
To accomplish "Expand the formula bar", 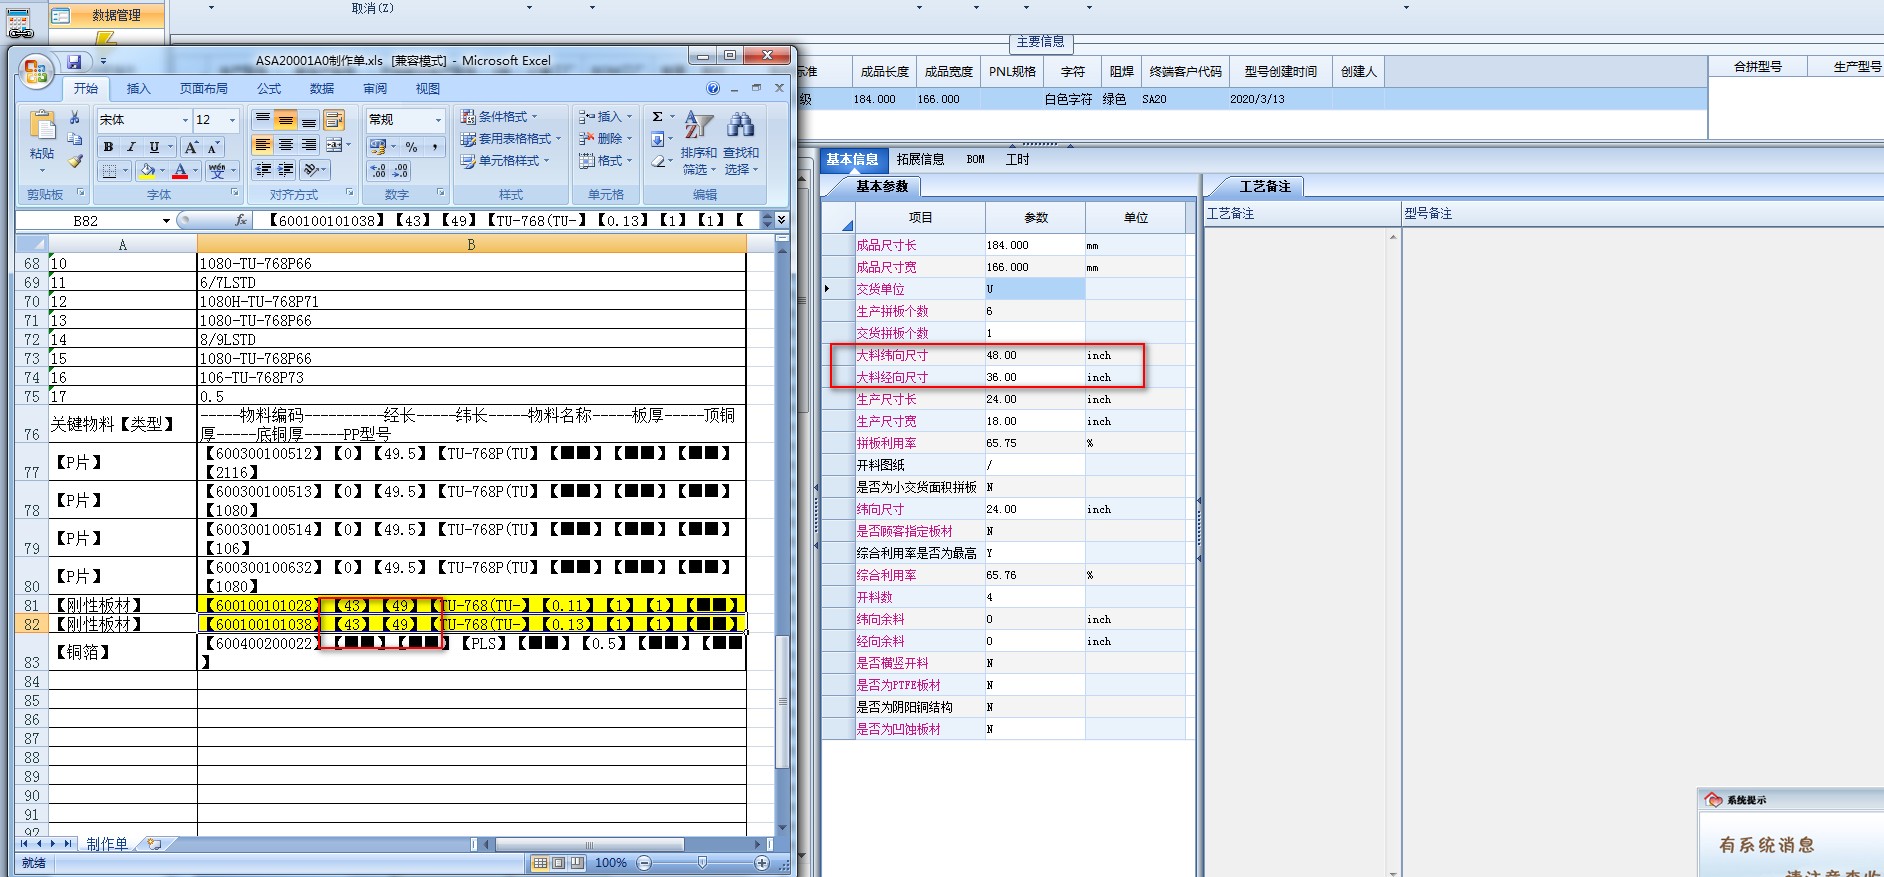I will [x=781, y=220].
